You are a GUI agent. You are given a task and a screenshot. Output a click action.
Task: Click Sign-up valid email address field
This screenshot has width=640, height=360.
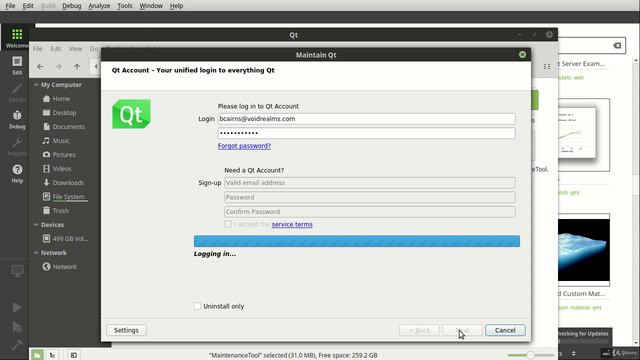coord(370,183)
